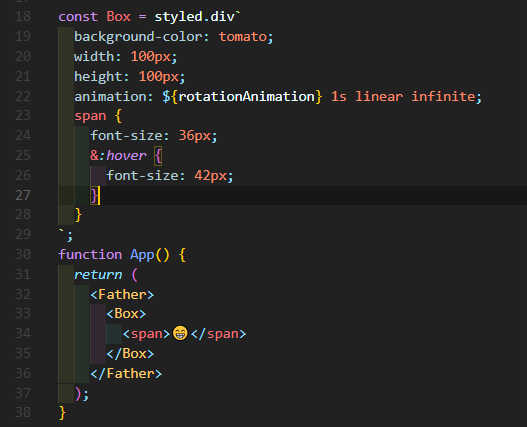Click the 'width' property on line 20

[94, 56]
